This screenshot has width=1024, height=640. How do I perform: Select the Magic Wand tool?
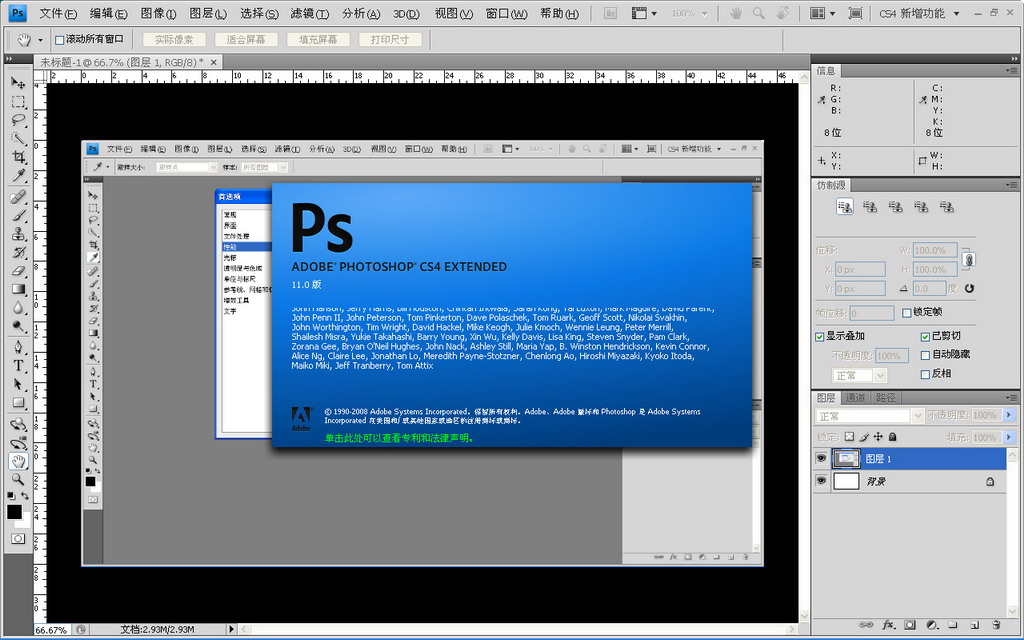(18, 138)
